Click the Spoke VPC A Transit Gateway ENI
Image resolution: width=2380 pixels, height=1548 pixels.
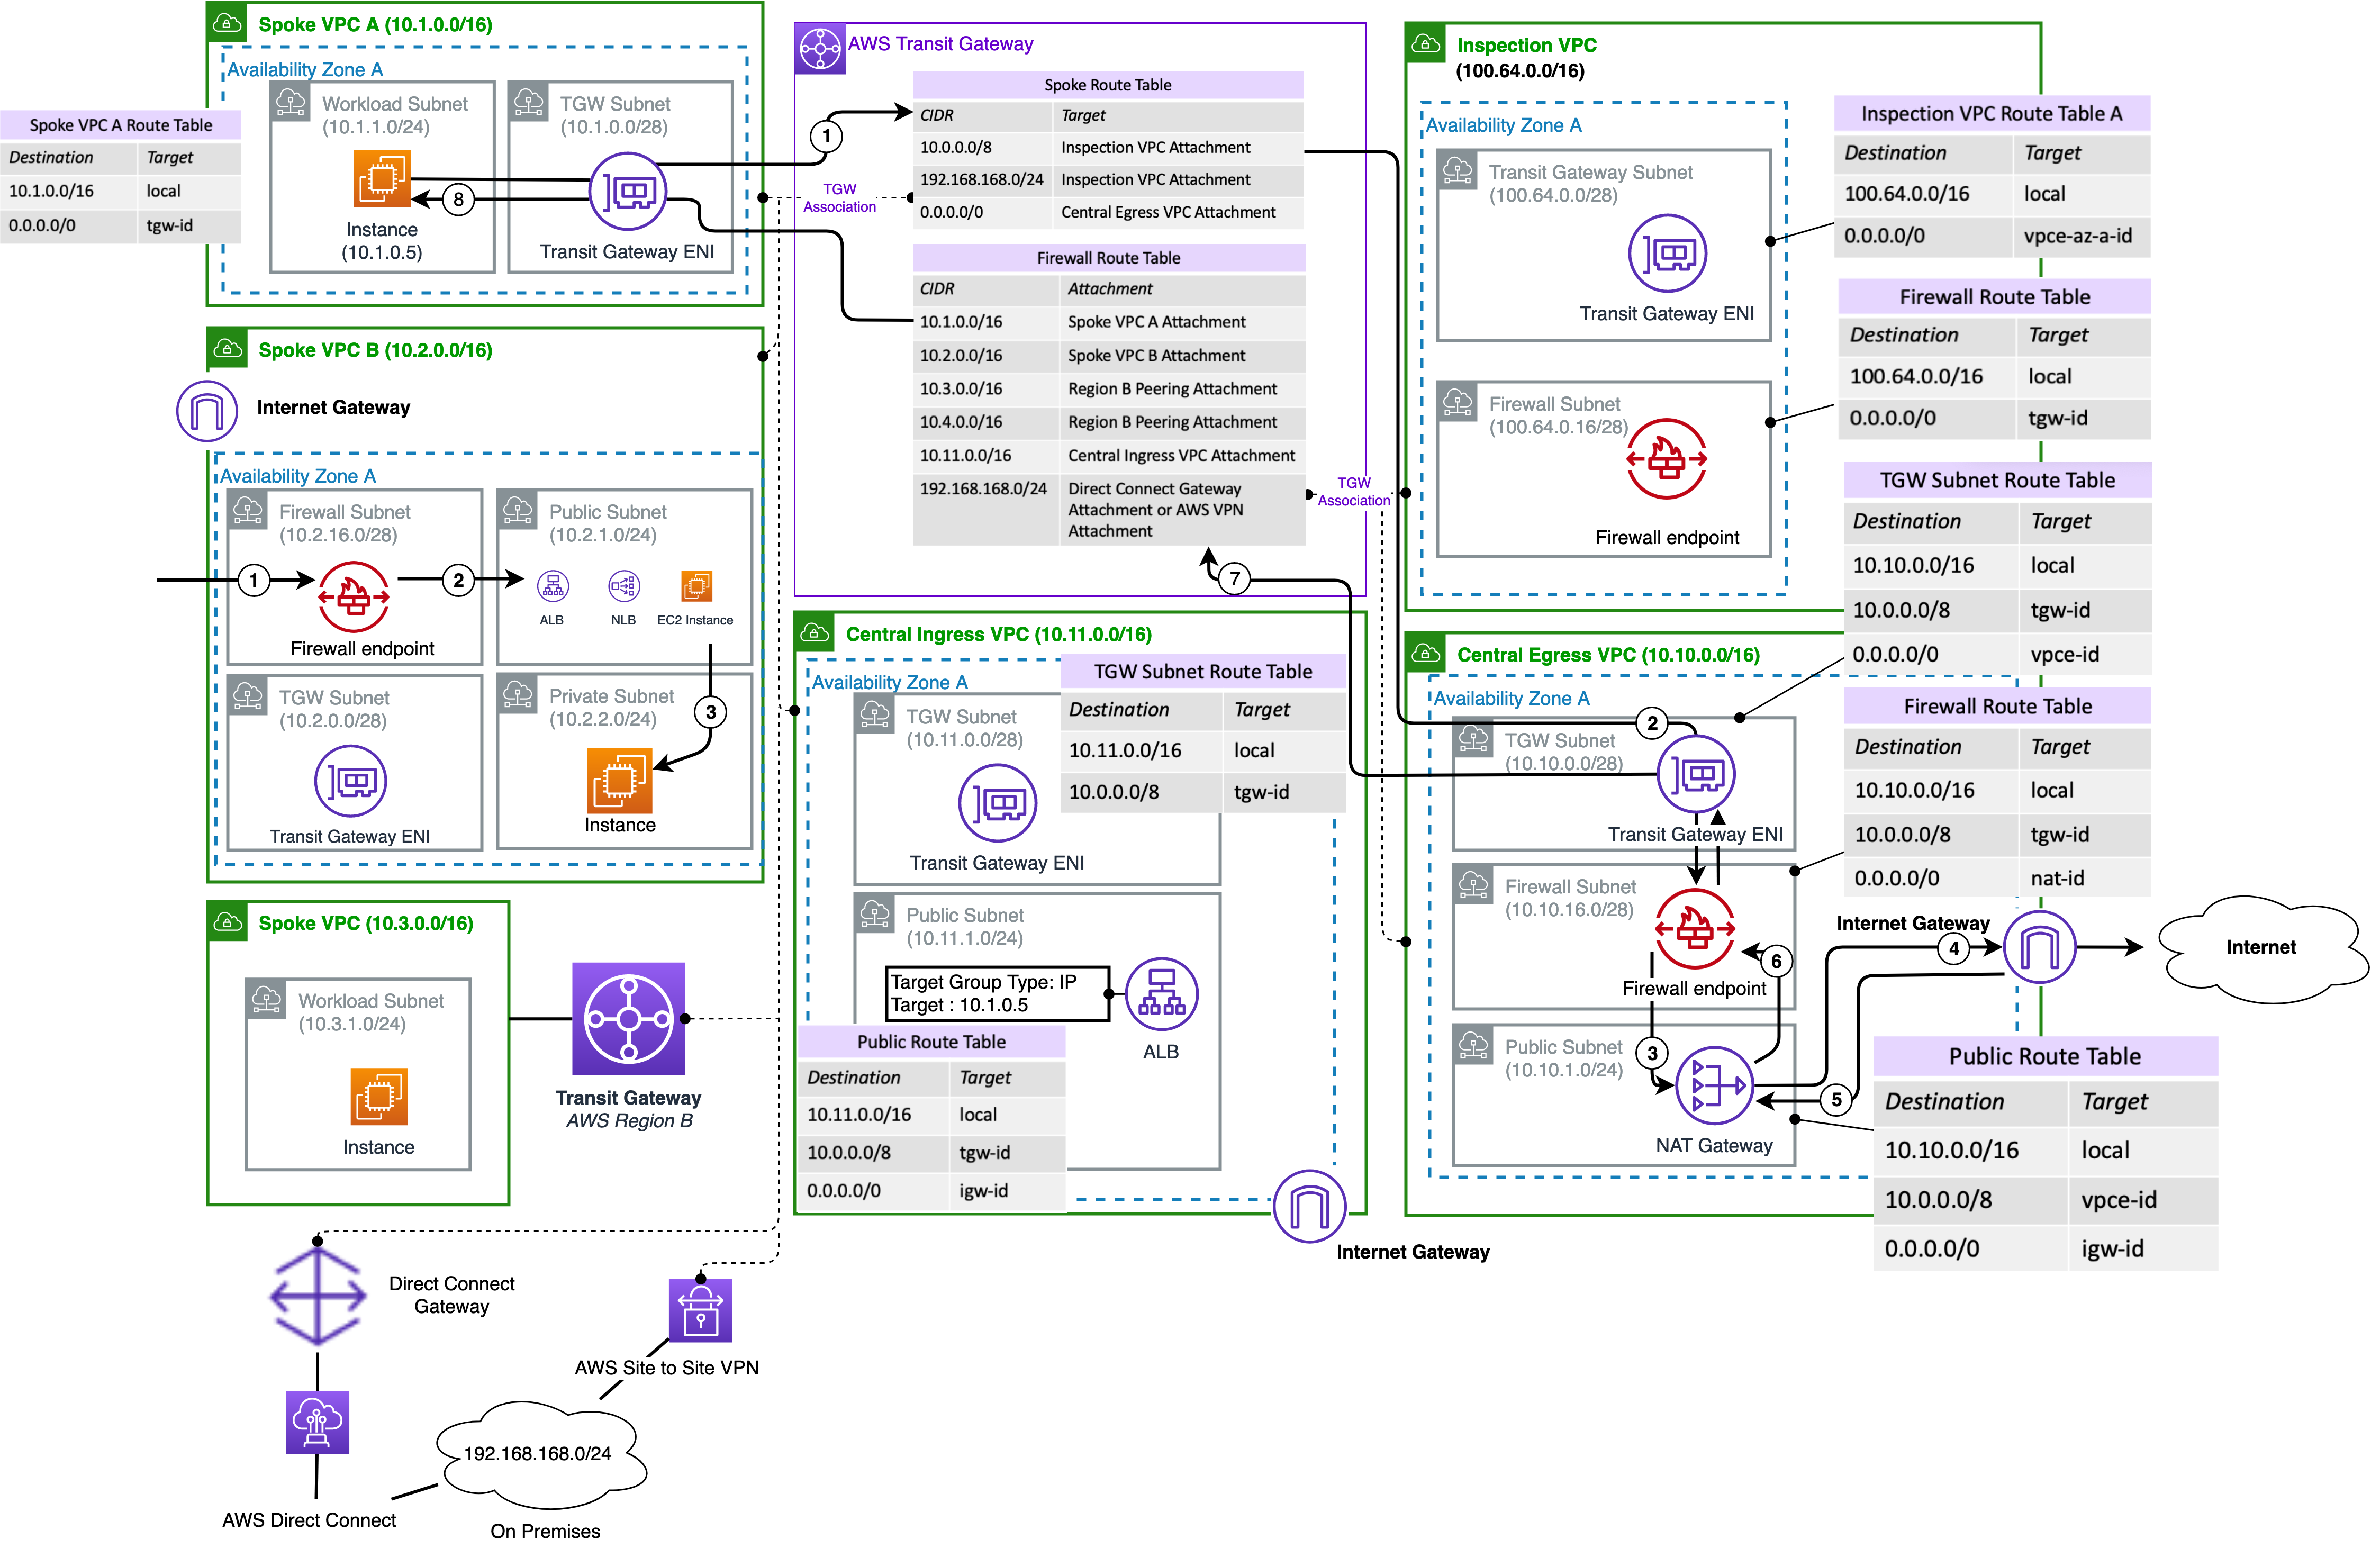click(627, 191)
